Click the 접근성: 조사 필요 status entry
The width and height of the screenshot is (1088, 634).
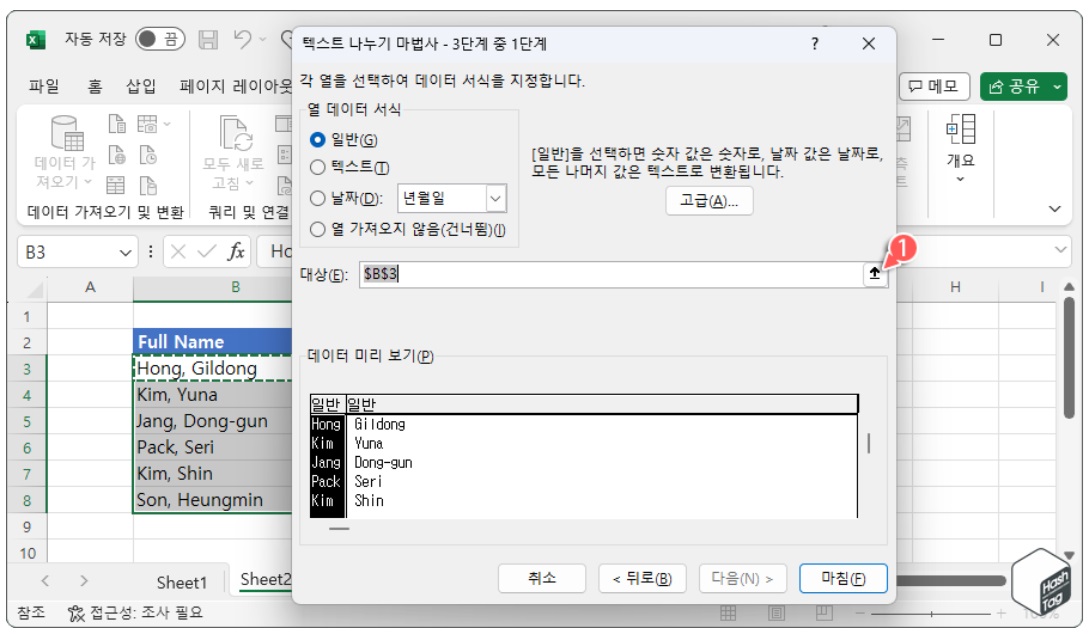[x=135, y=612]
